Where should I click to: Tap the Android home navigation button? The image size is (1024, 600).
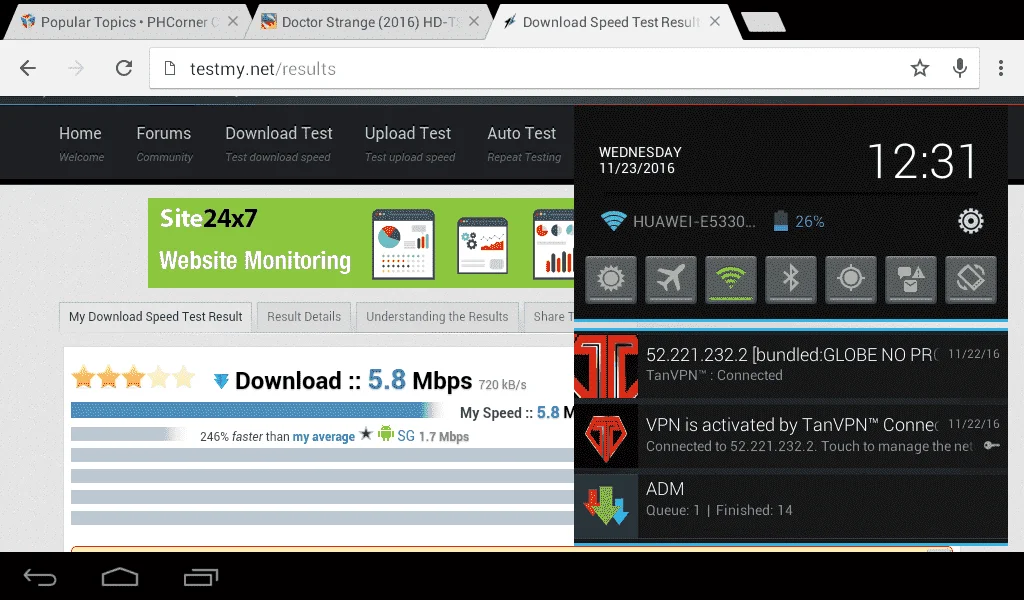120,577
